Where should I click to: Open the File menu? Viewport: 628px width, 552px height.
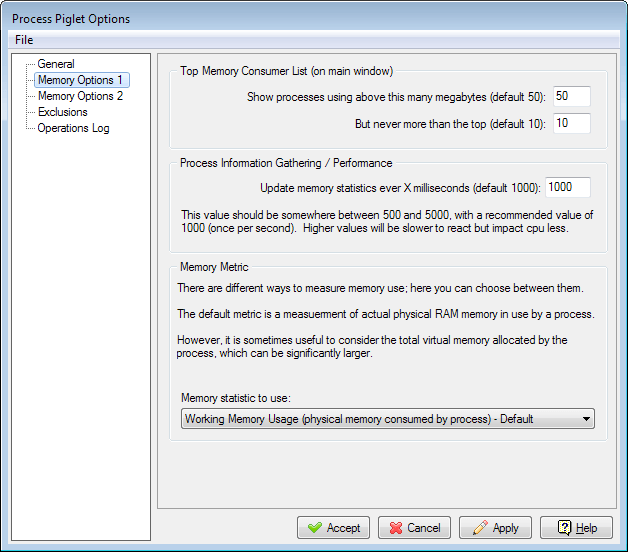coord(24,40)
